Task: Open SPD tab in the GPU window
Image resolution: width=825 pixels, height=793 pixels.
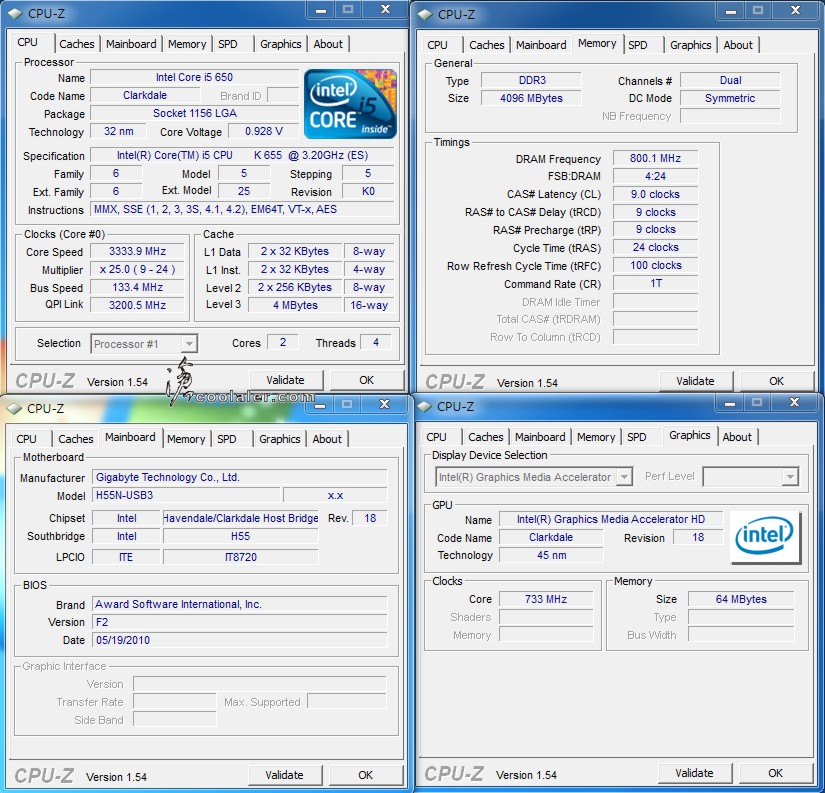Action: click(637, 437)
